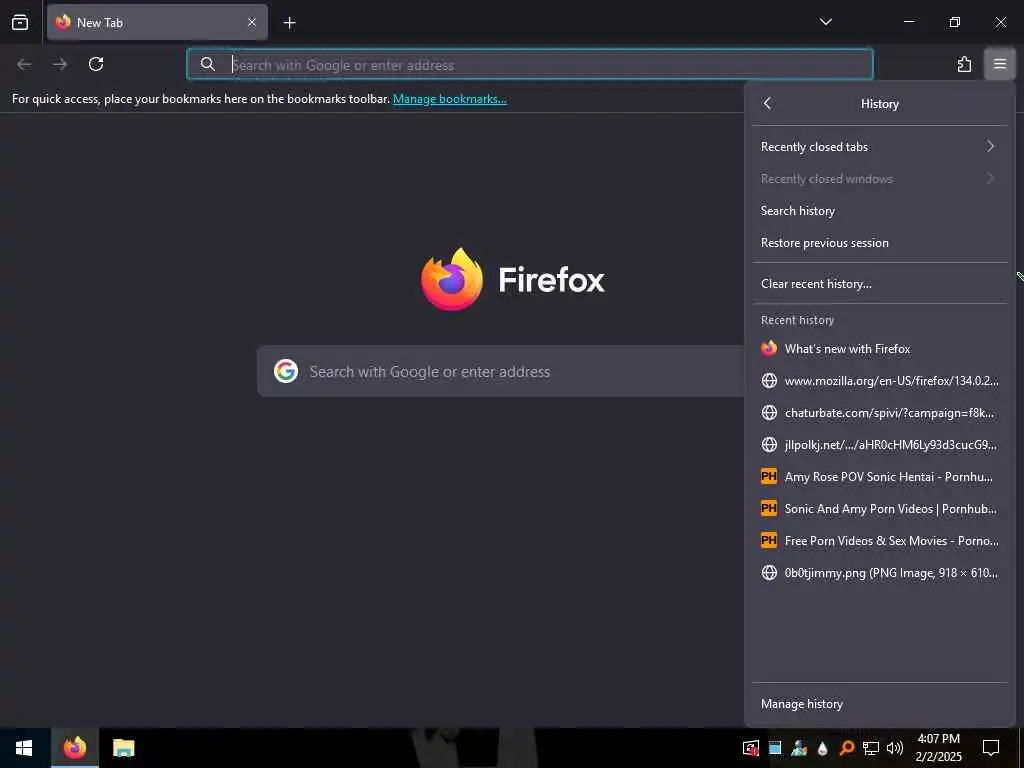The height and width of the screenshot is (768, 1024).
Task: Click the people tray icon
Action: 799,748
